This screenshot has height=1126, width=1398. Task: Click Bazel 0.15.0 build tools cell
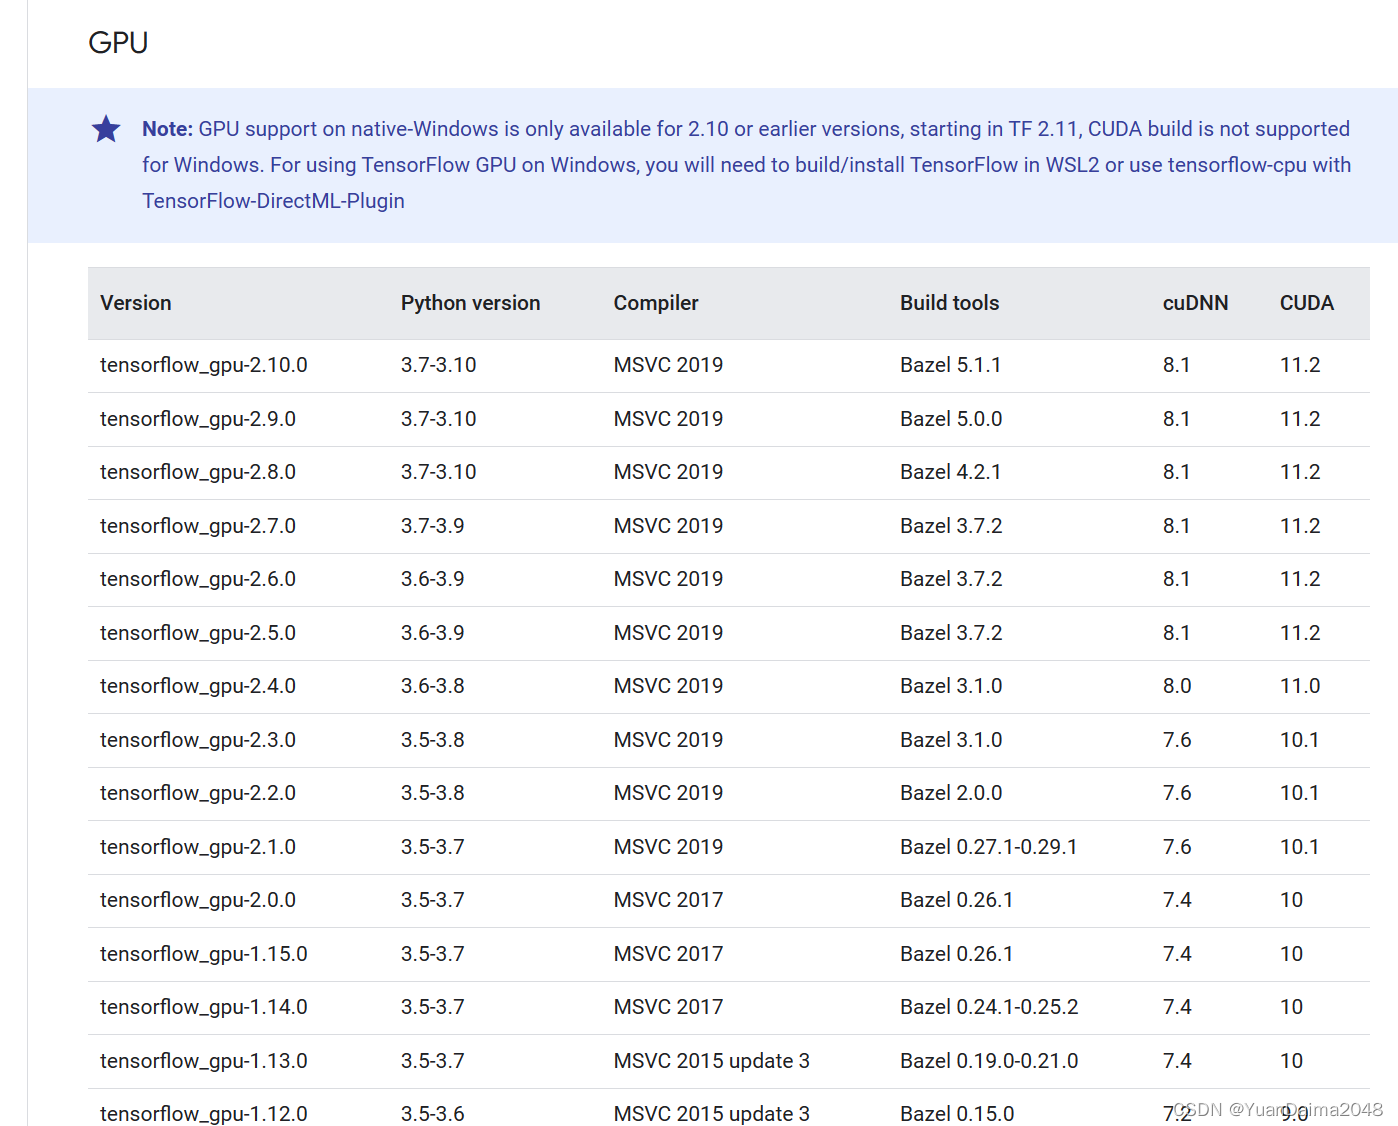[957, 1114]
